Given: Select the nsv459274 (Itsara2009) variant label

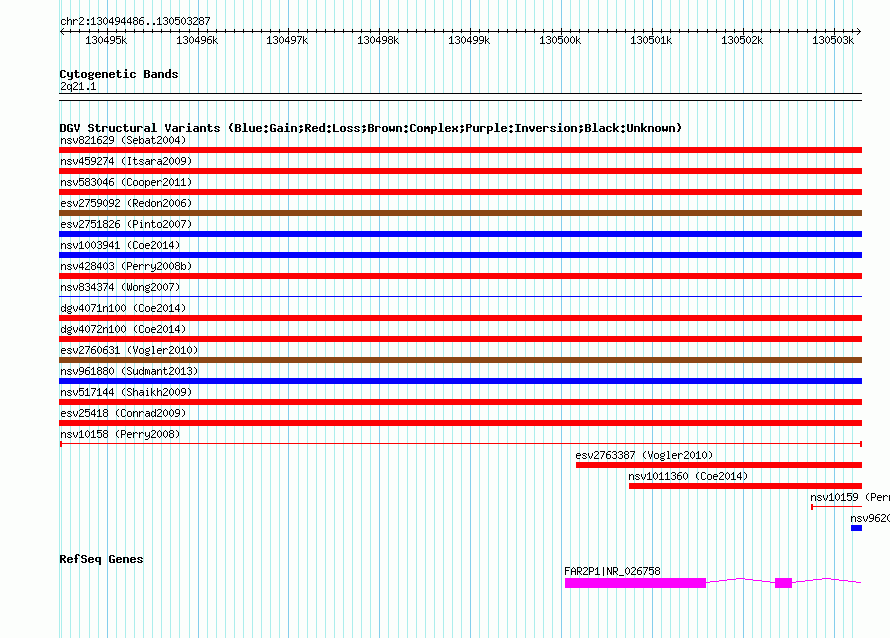Looking at the screenshot, I should [126, 161].
